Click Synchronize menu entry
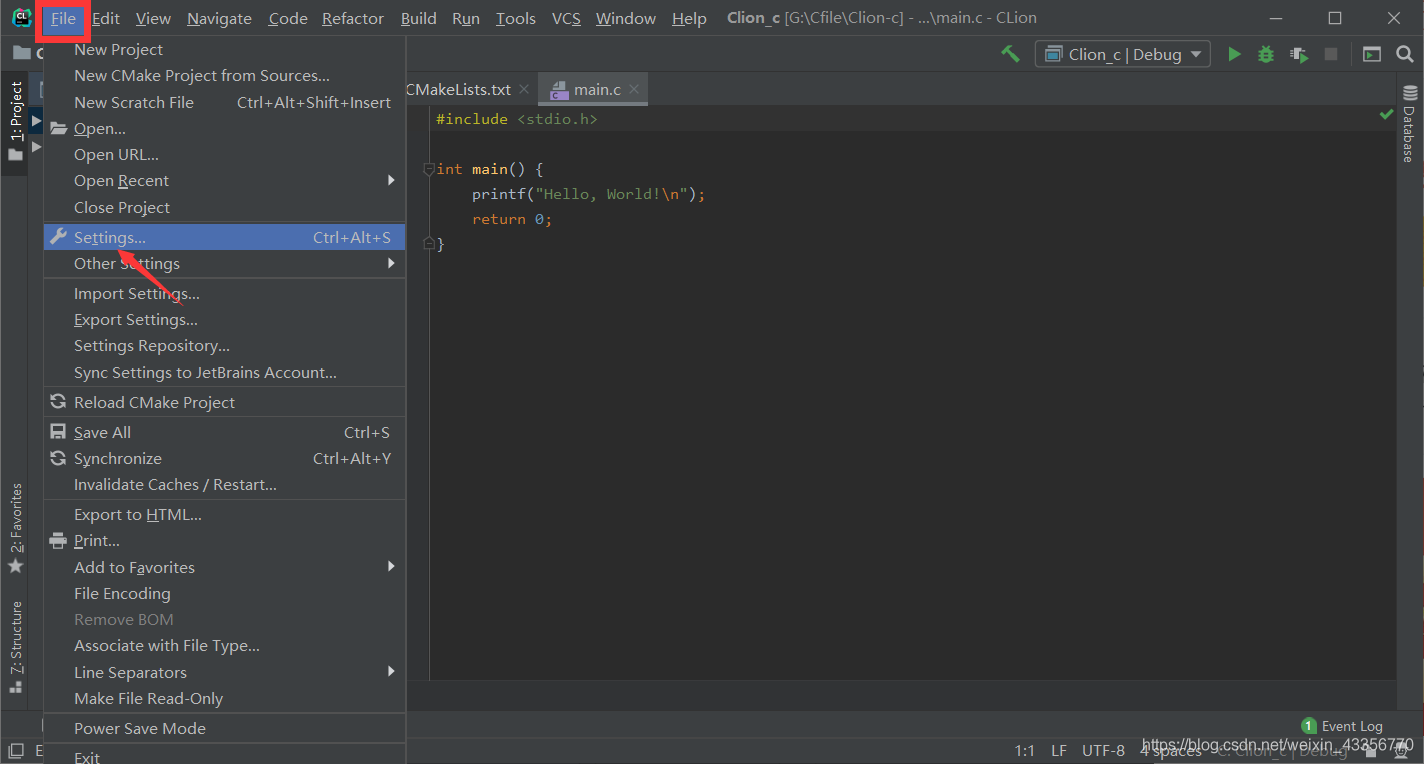Viewport: 1424px width, 764px height. pyautogui.click(x=225, y=459)
